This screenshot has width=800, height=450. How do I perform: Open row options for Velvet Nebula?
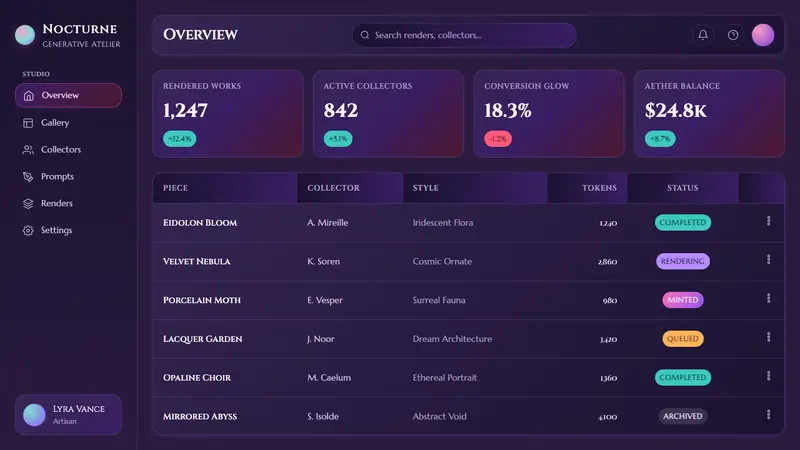click(x=768, y=260)
